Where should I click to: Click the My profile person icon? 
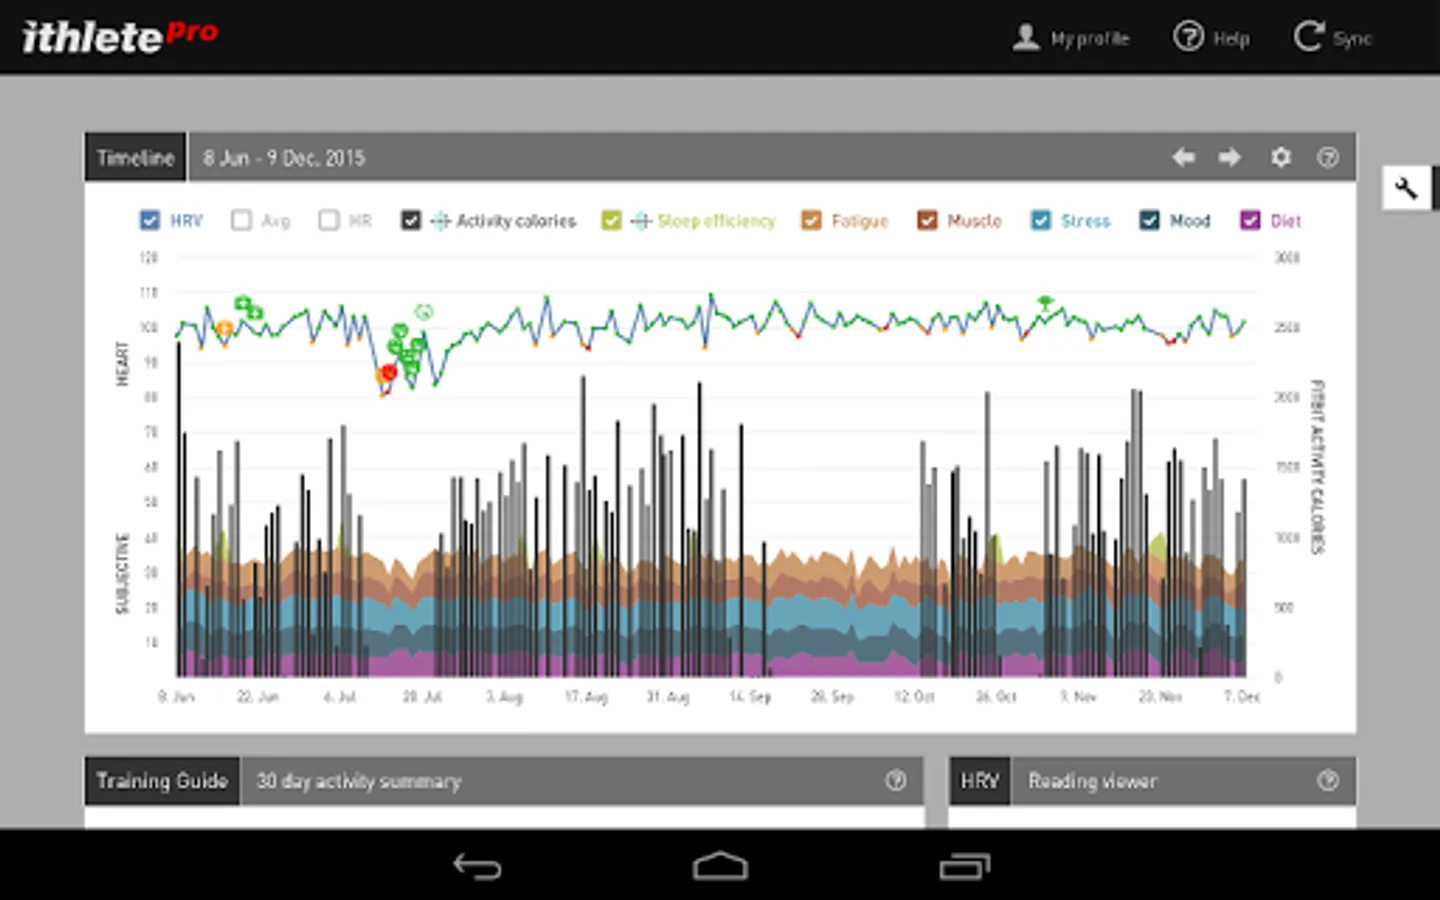click(x=1026, y=38)
